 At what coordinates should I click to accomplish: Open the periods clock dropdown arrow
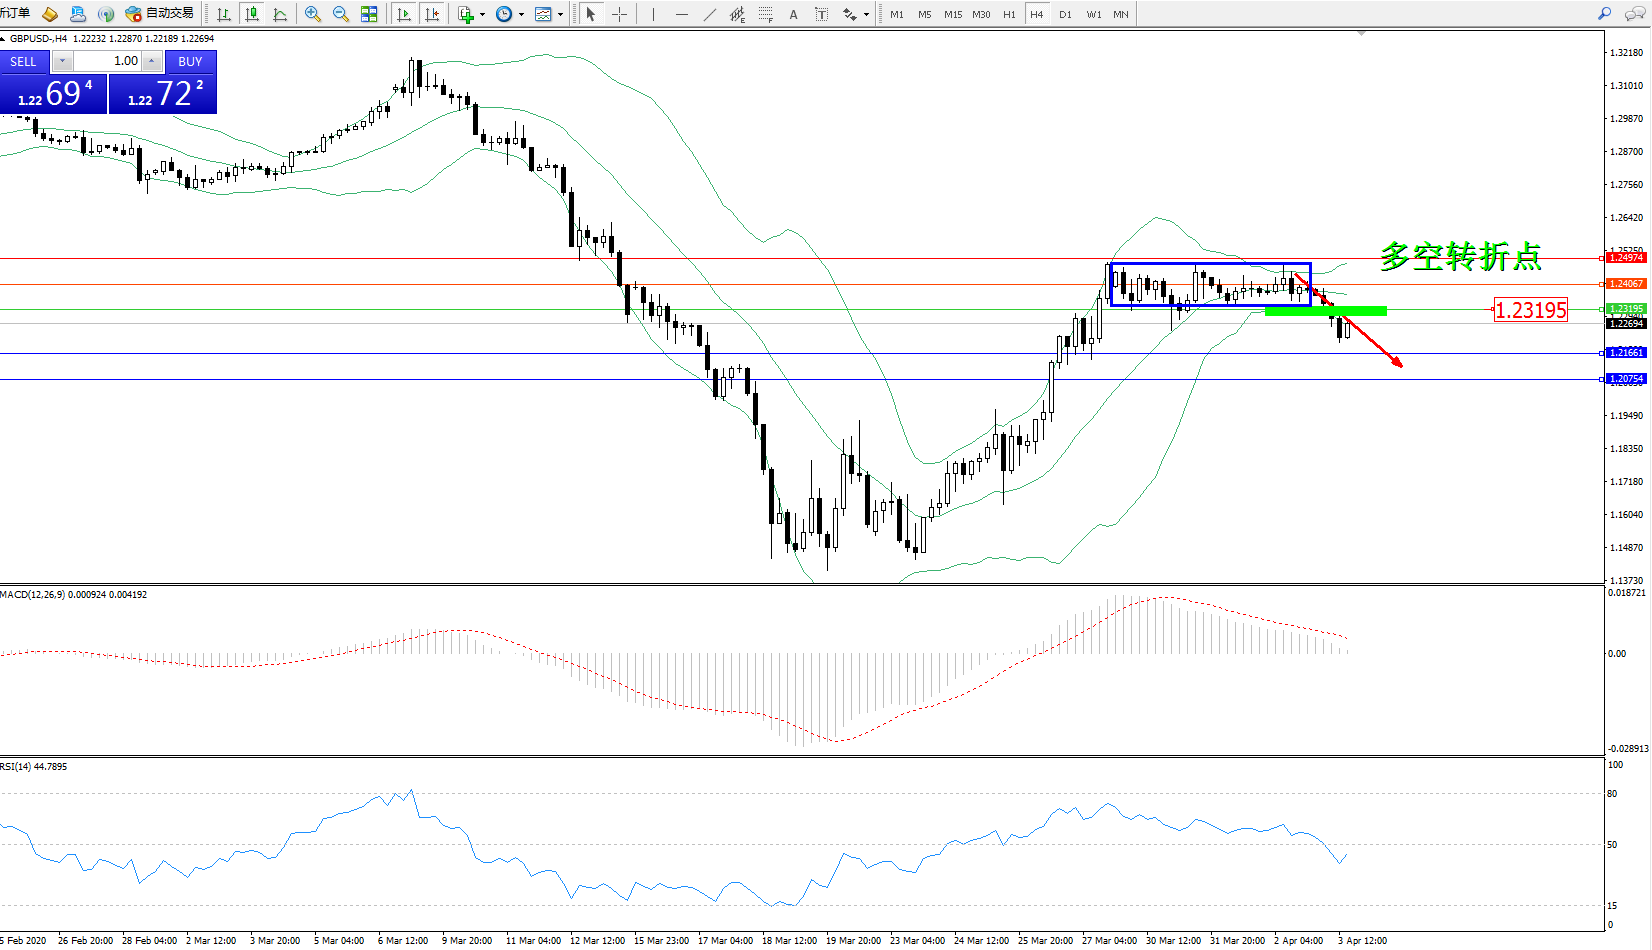521,14
